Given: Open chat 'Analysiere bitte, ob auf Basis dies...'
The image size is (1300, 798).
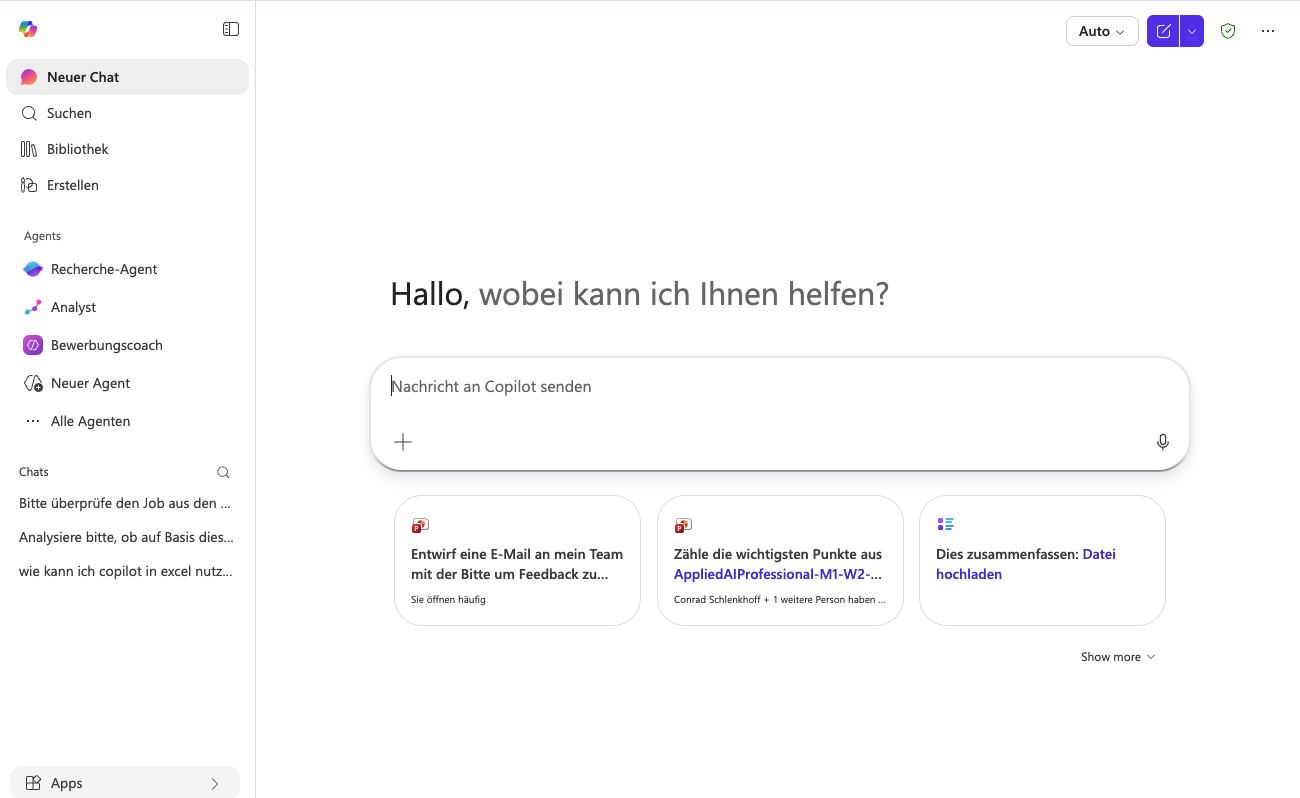Looking at the screenshot, I should (x=125, y=537).
